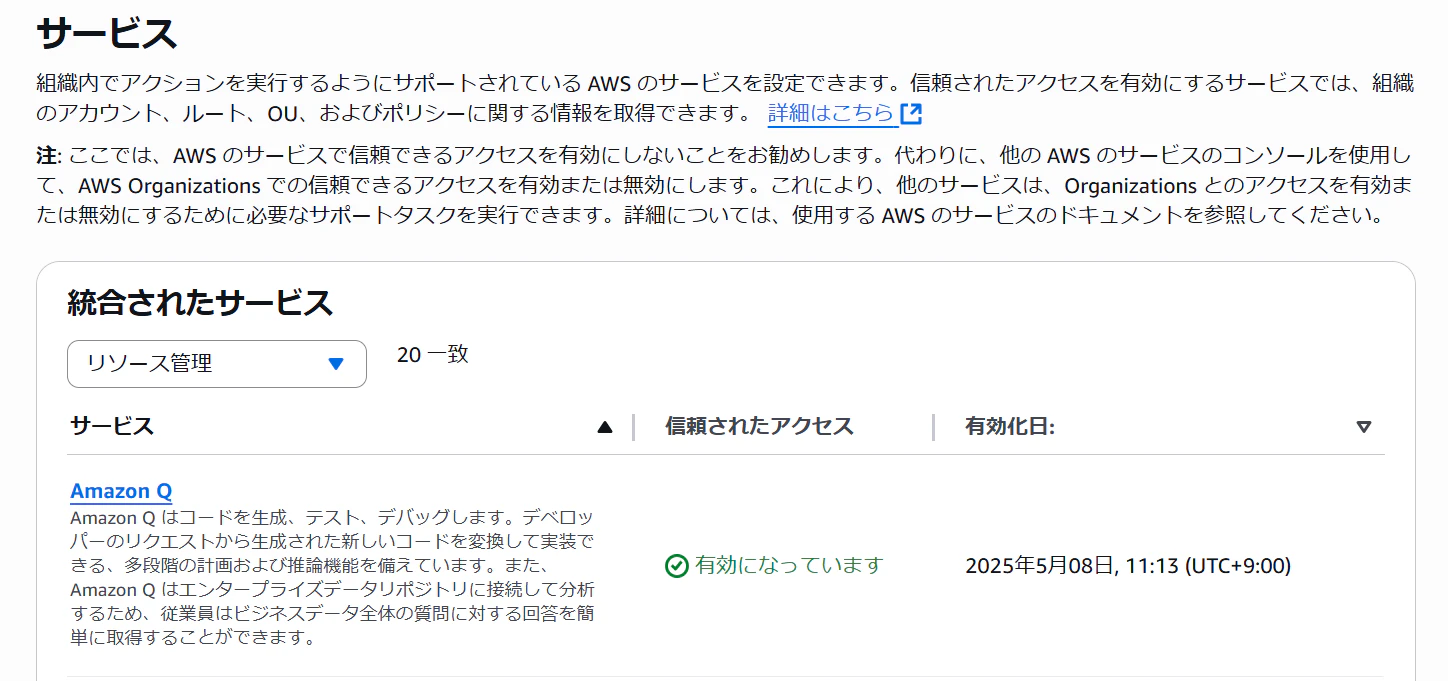Click divider between サービス and 信頼されたアクセス columns
The width and height of the screenshot is (1448, 681).
coord(633,427)
